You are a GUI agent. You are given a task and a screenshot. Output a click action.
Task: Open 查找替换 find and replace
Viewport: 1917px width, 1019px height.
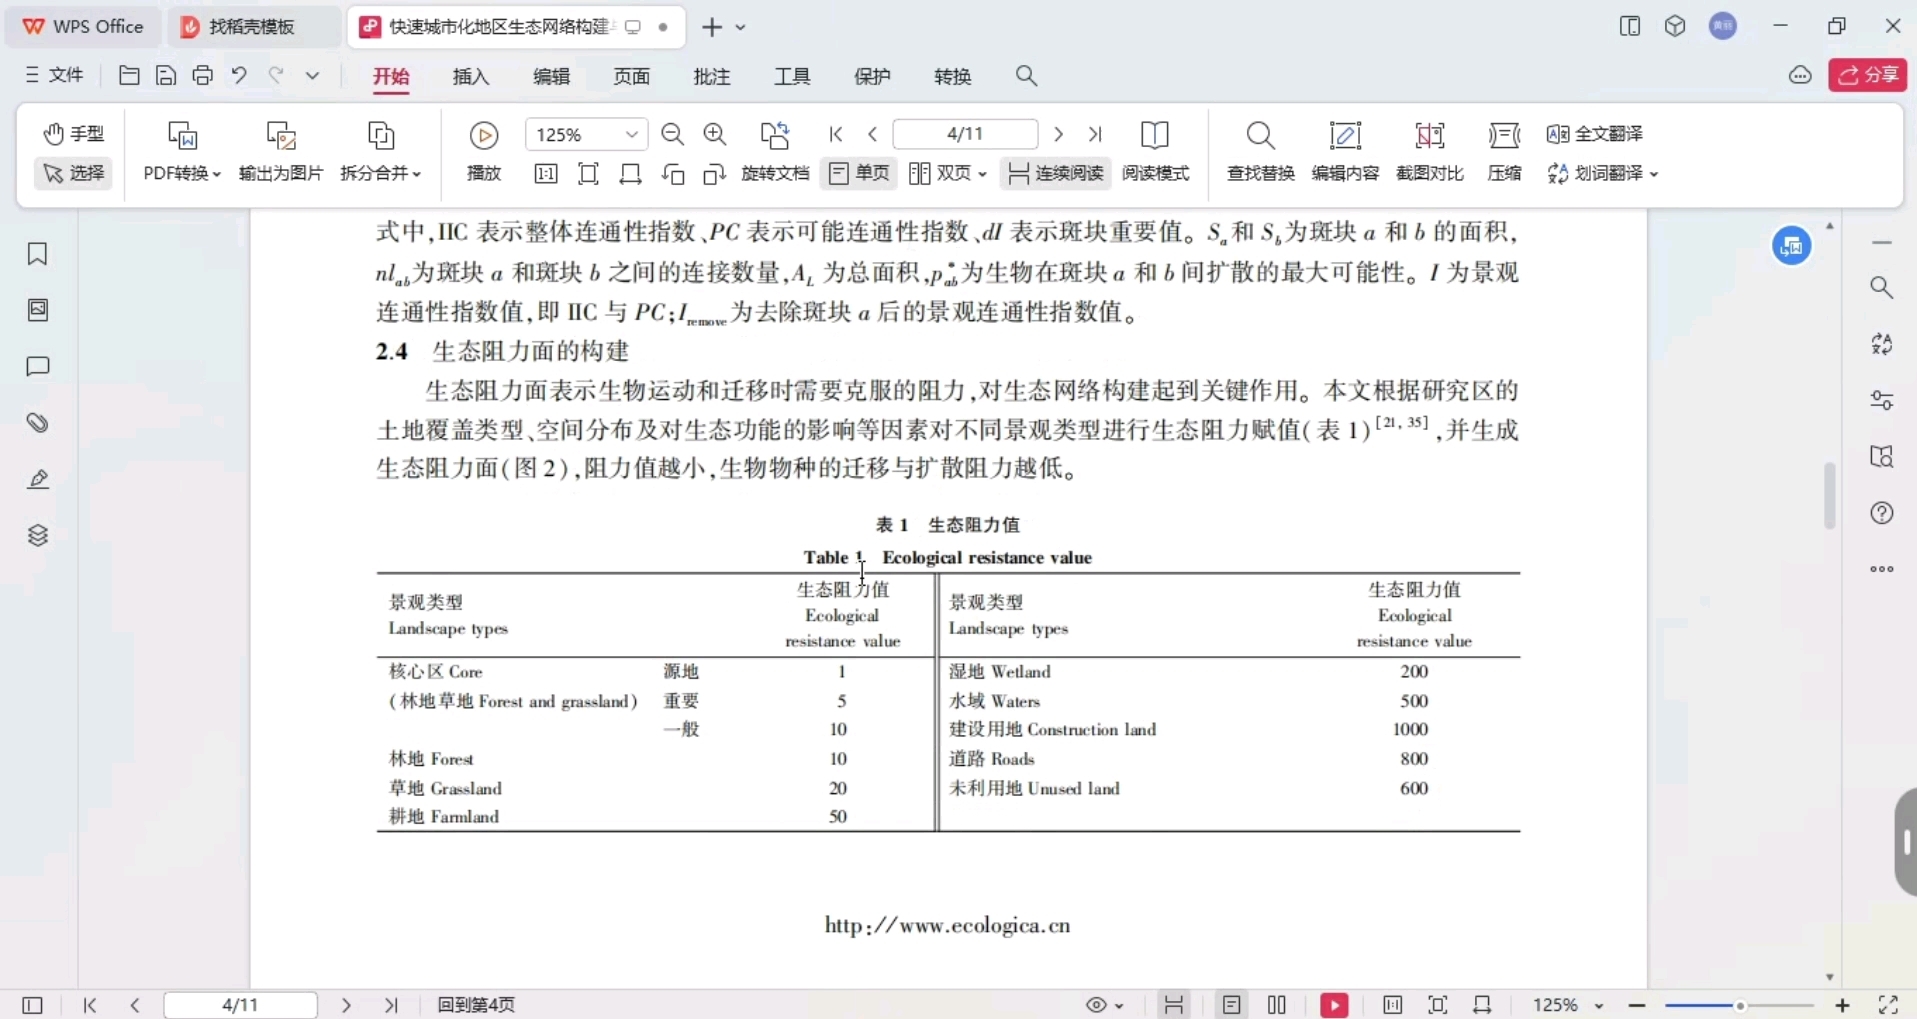pyautogui.click(x=1261, y=152)
